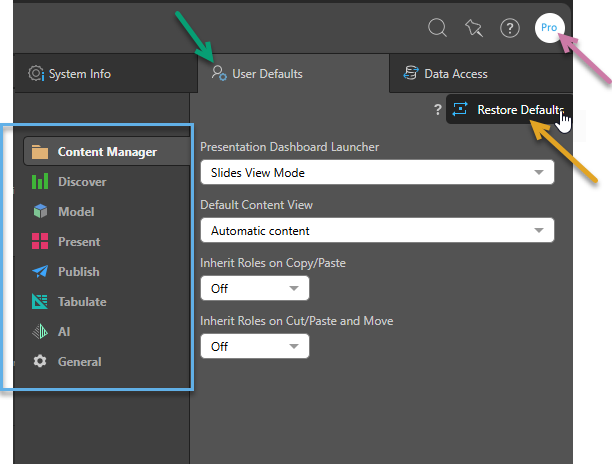Click the Discover bar chart icon
Image resolution: width=612 pixels, height=464 pixels.
40,182
